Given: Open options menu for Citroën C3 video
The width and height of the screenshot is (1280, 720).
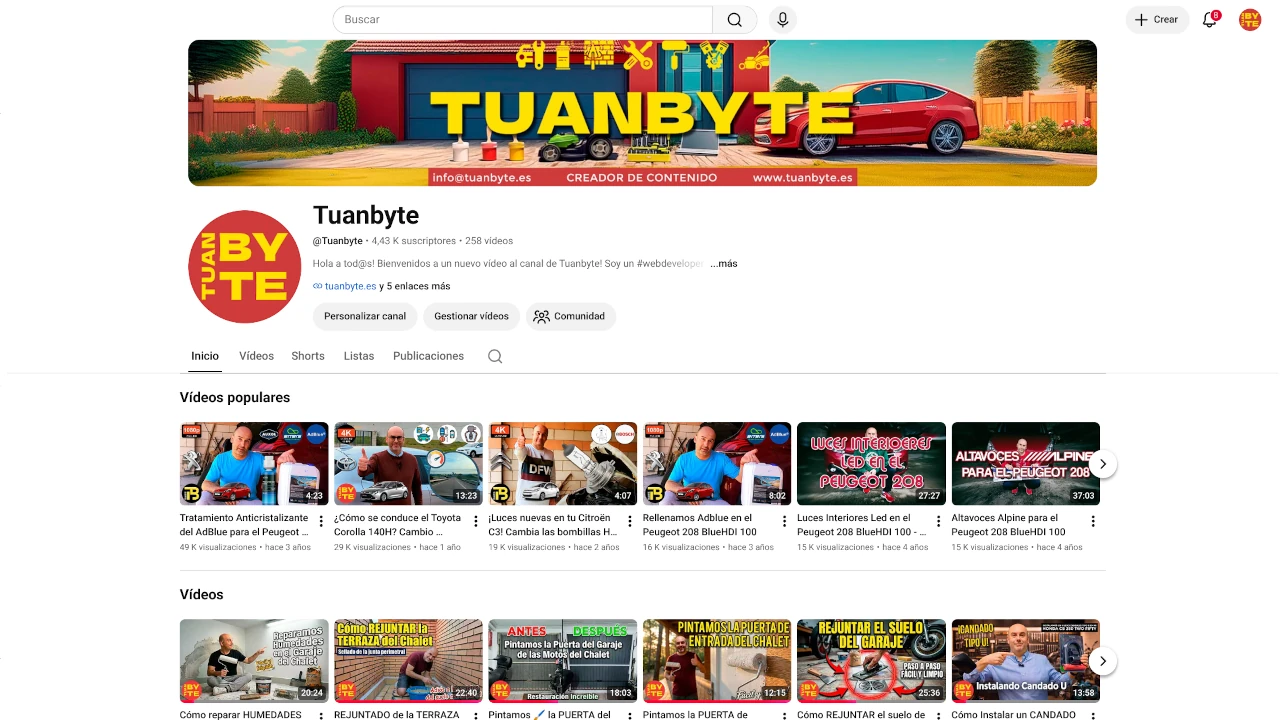Looking at the screenshot, I should tap(630, 521).
